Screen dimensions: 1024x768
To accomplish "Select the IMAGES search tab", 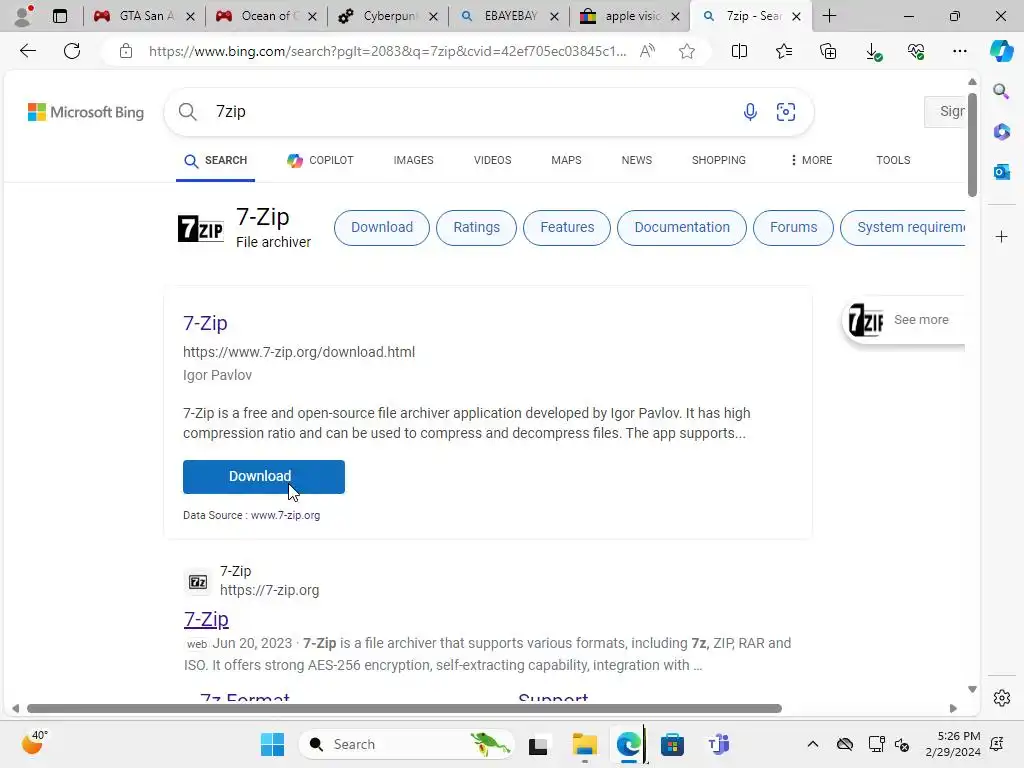I will coord(413,160).
